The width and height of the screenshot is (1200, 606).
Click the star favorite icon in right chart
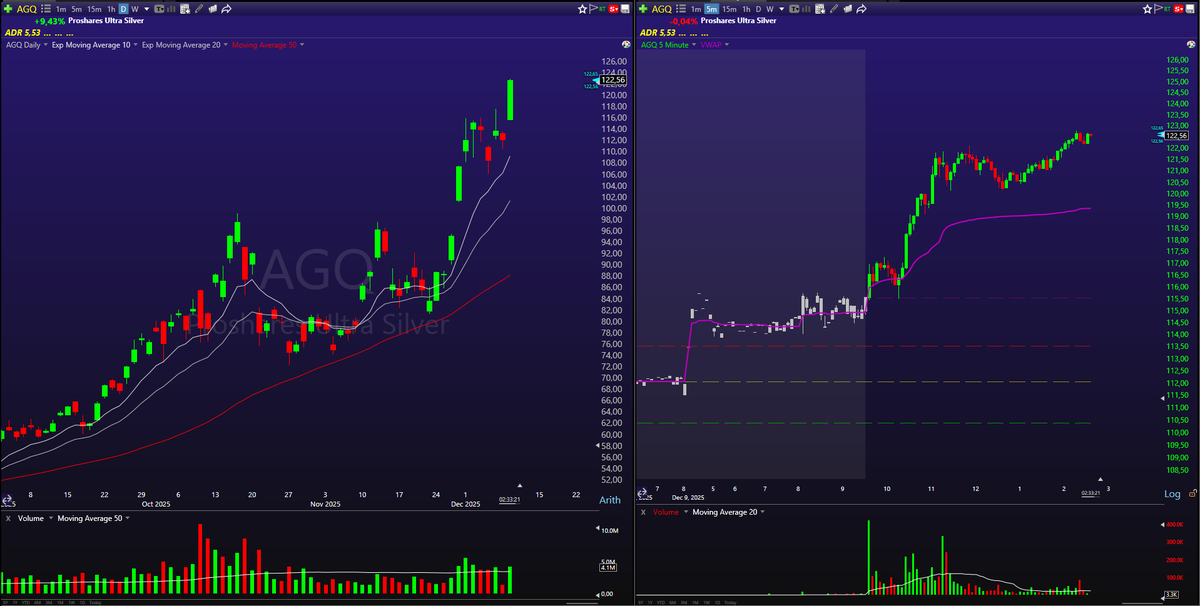coord(1147,9)
